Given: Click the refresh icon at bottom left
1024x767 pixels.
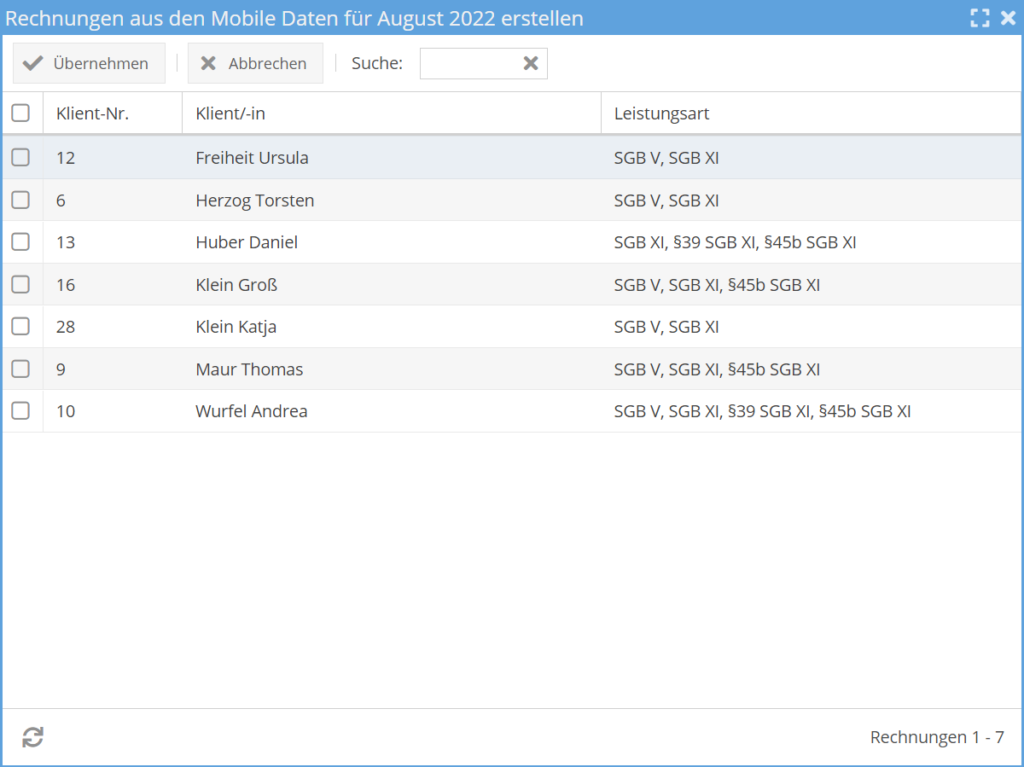Looking at the screenshot, I should click(33, 738).
